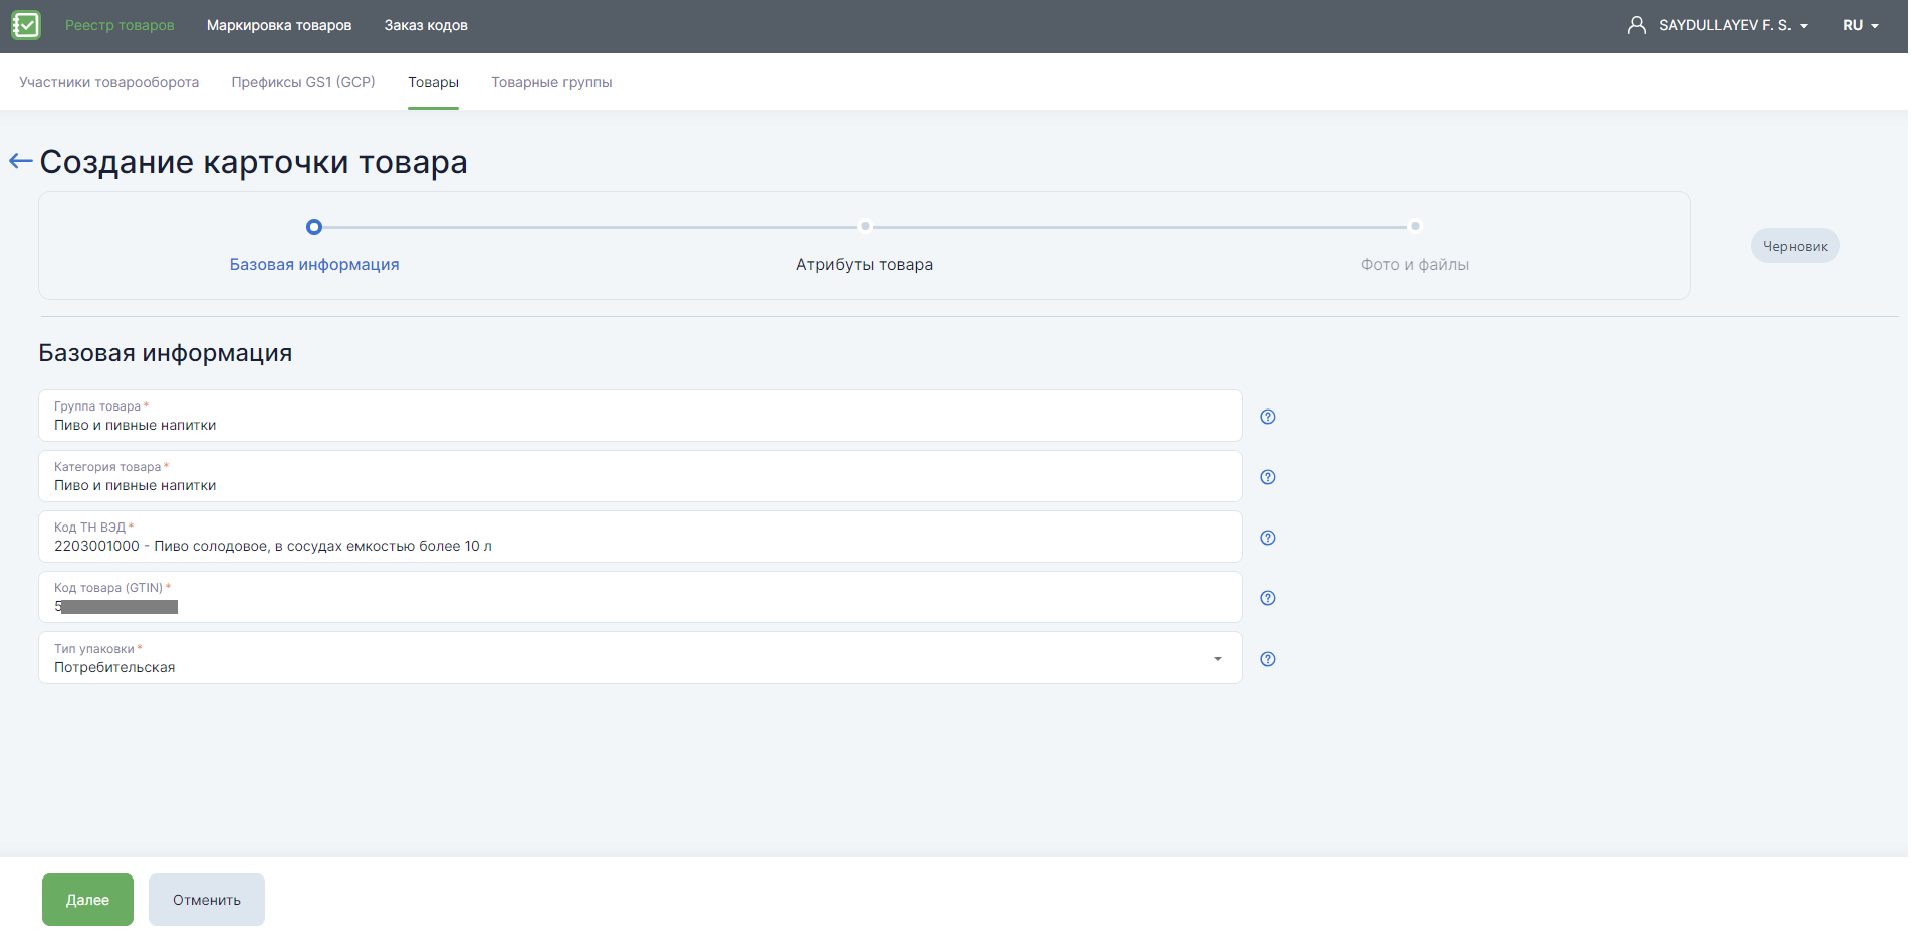Click the Тип упаковки field value Потребительская
Viewport: 1911px width, 933px height.
pos(115,667)
